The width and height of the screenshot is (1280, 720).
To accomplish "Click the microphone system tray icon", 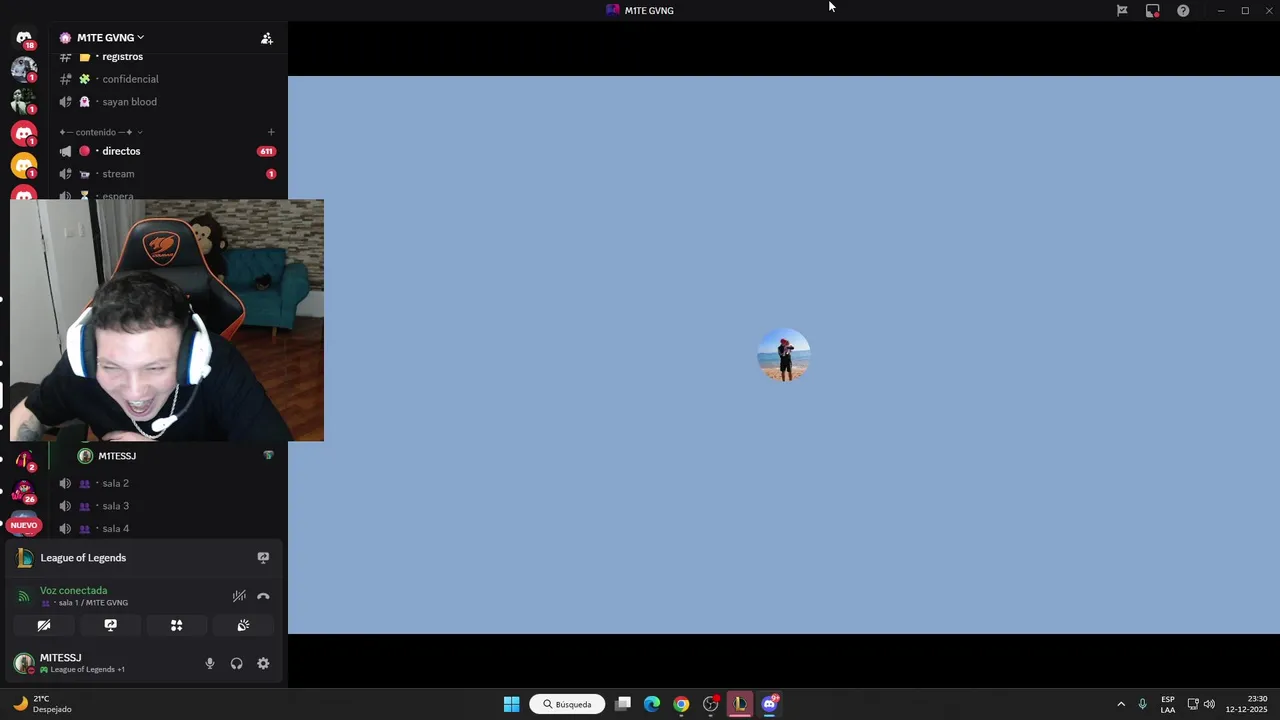I will (x=1142, y=704).
